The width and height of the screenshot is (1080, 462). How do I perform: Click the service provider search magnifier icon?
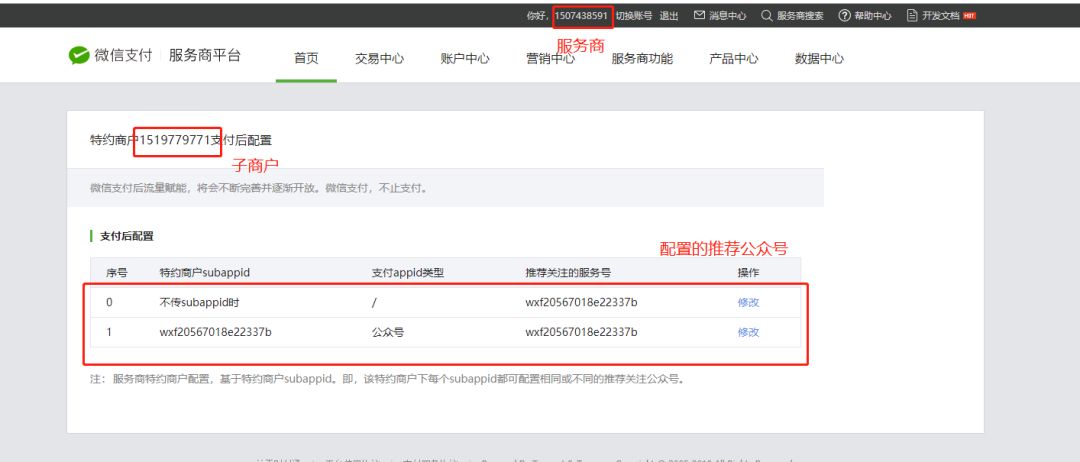point(767,15)
